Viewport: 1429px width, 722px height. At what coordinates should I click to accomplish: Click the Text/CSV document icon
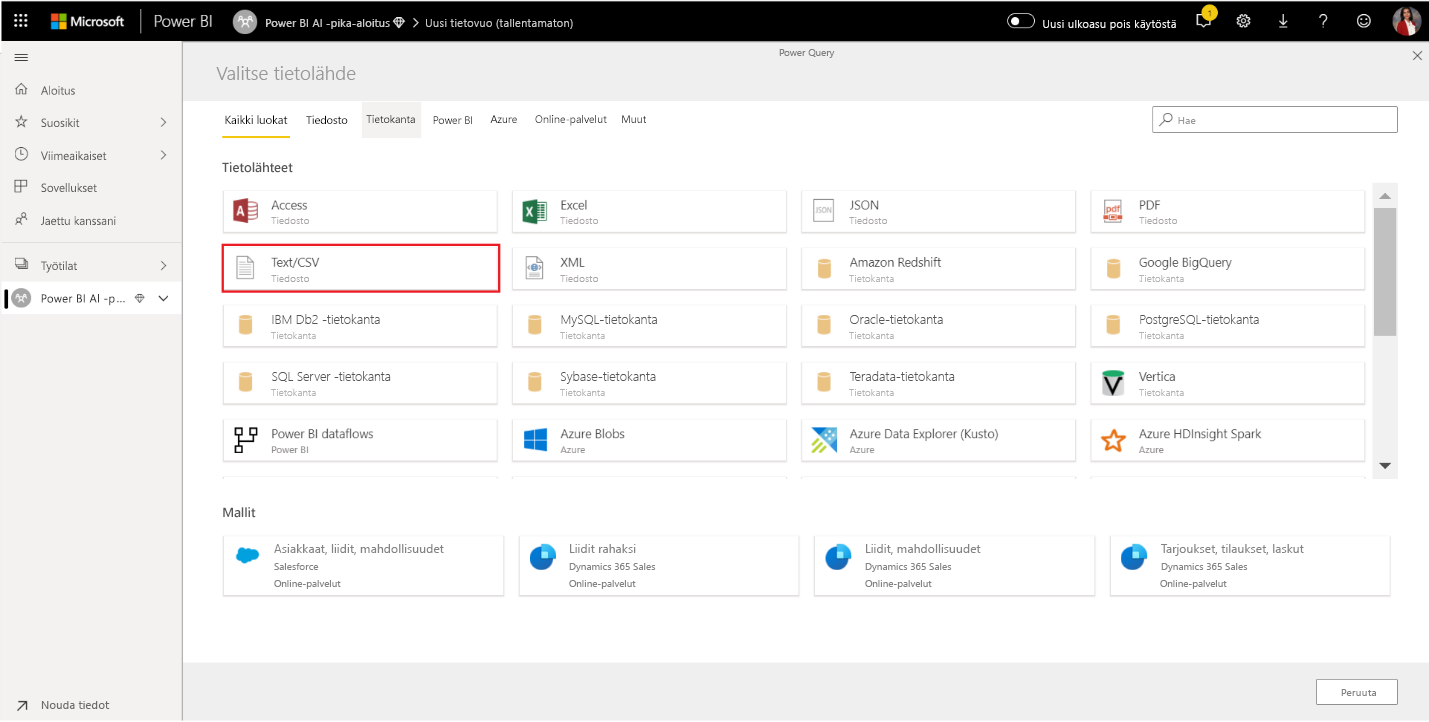pyautogui.click(x=245, y=268)
